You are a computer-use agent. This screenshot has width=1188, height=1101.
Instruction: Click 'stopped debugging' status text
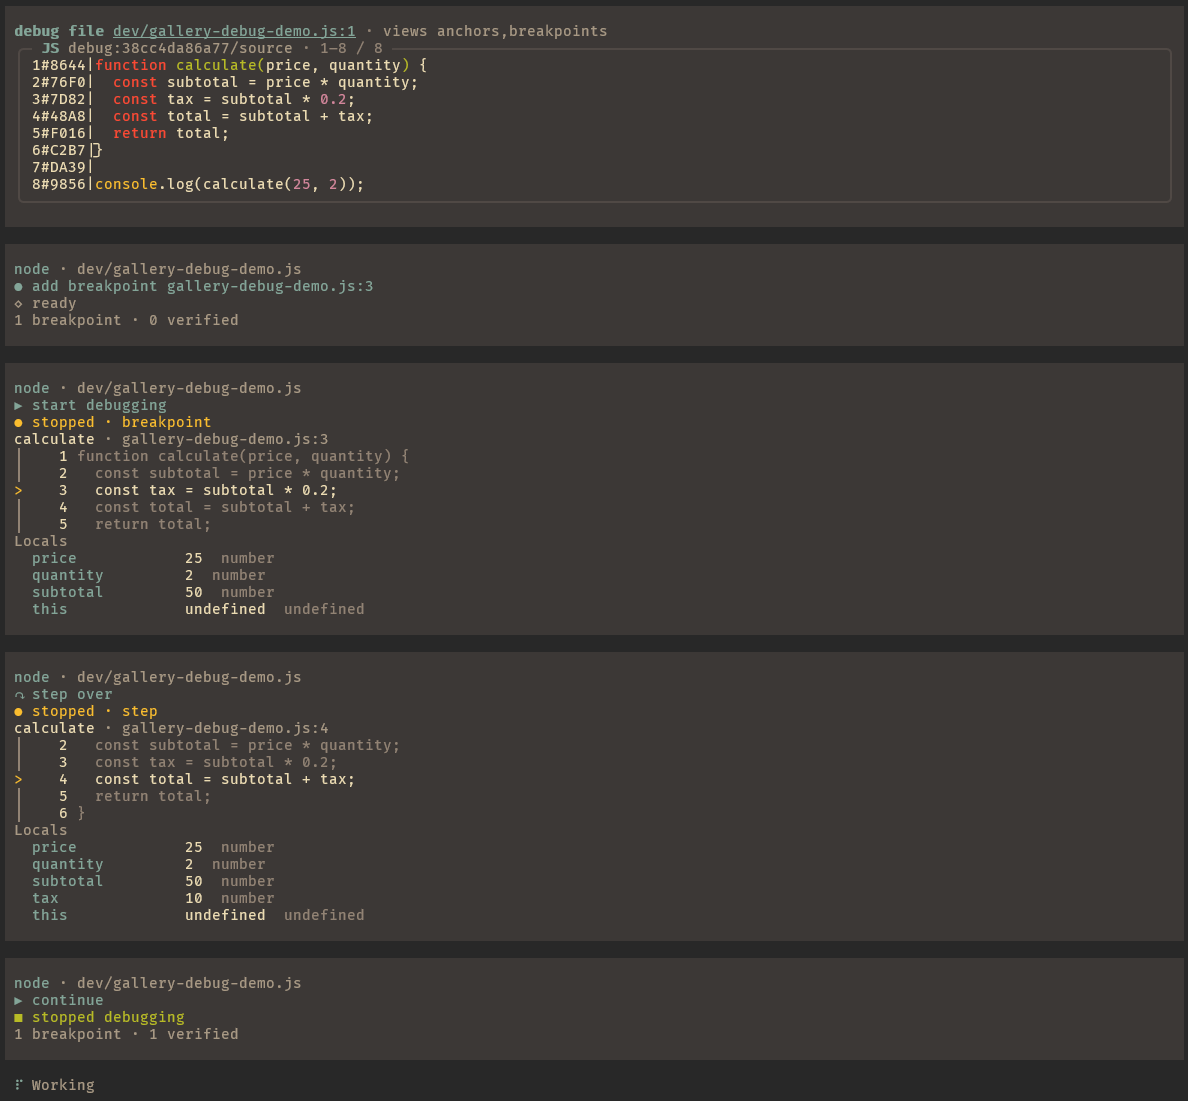point(108,1018)
